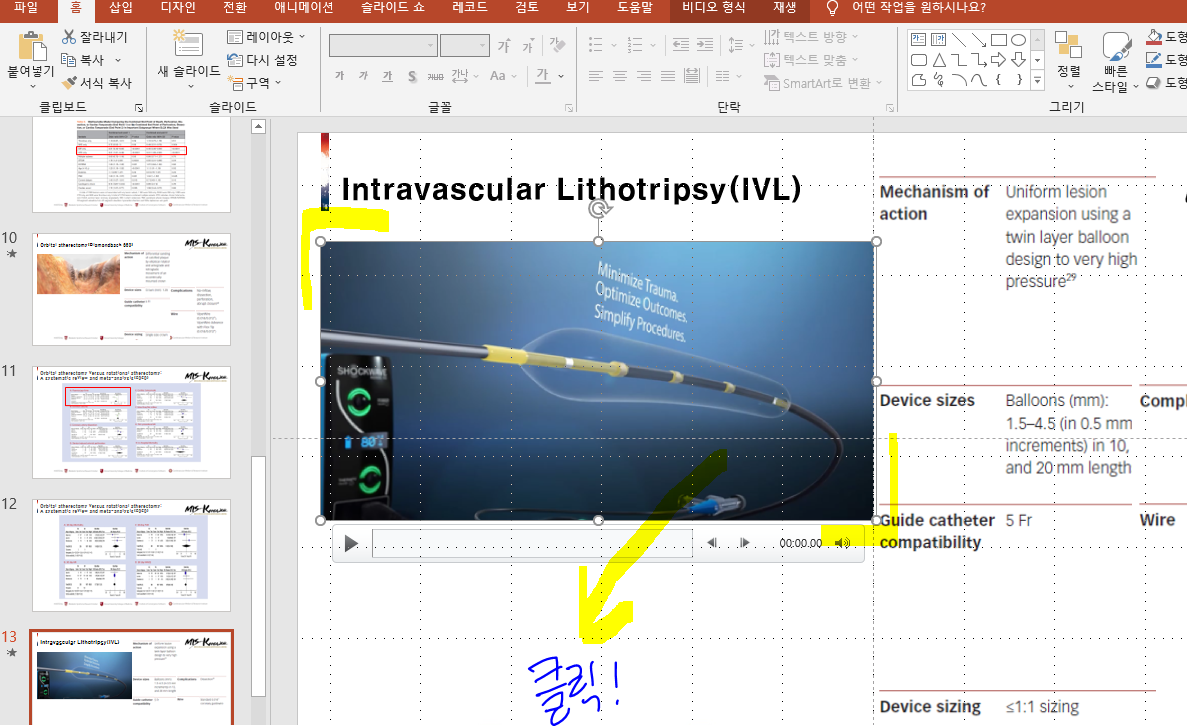Click the video Play button

tap(350, 543)
